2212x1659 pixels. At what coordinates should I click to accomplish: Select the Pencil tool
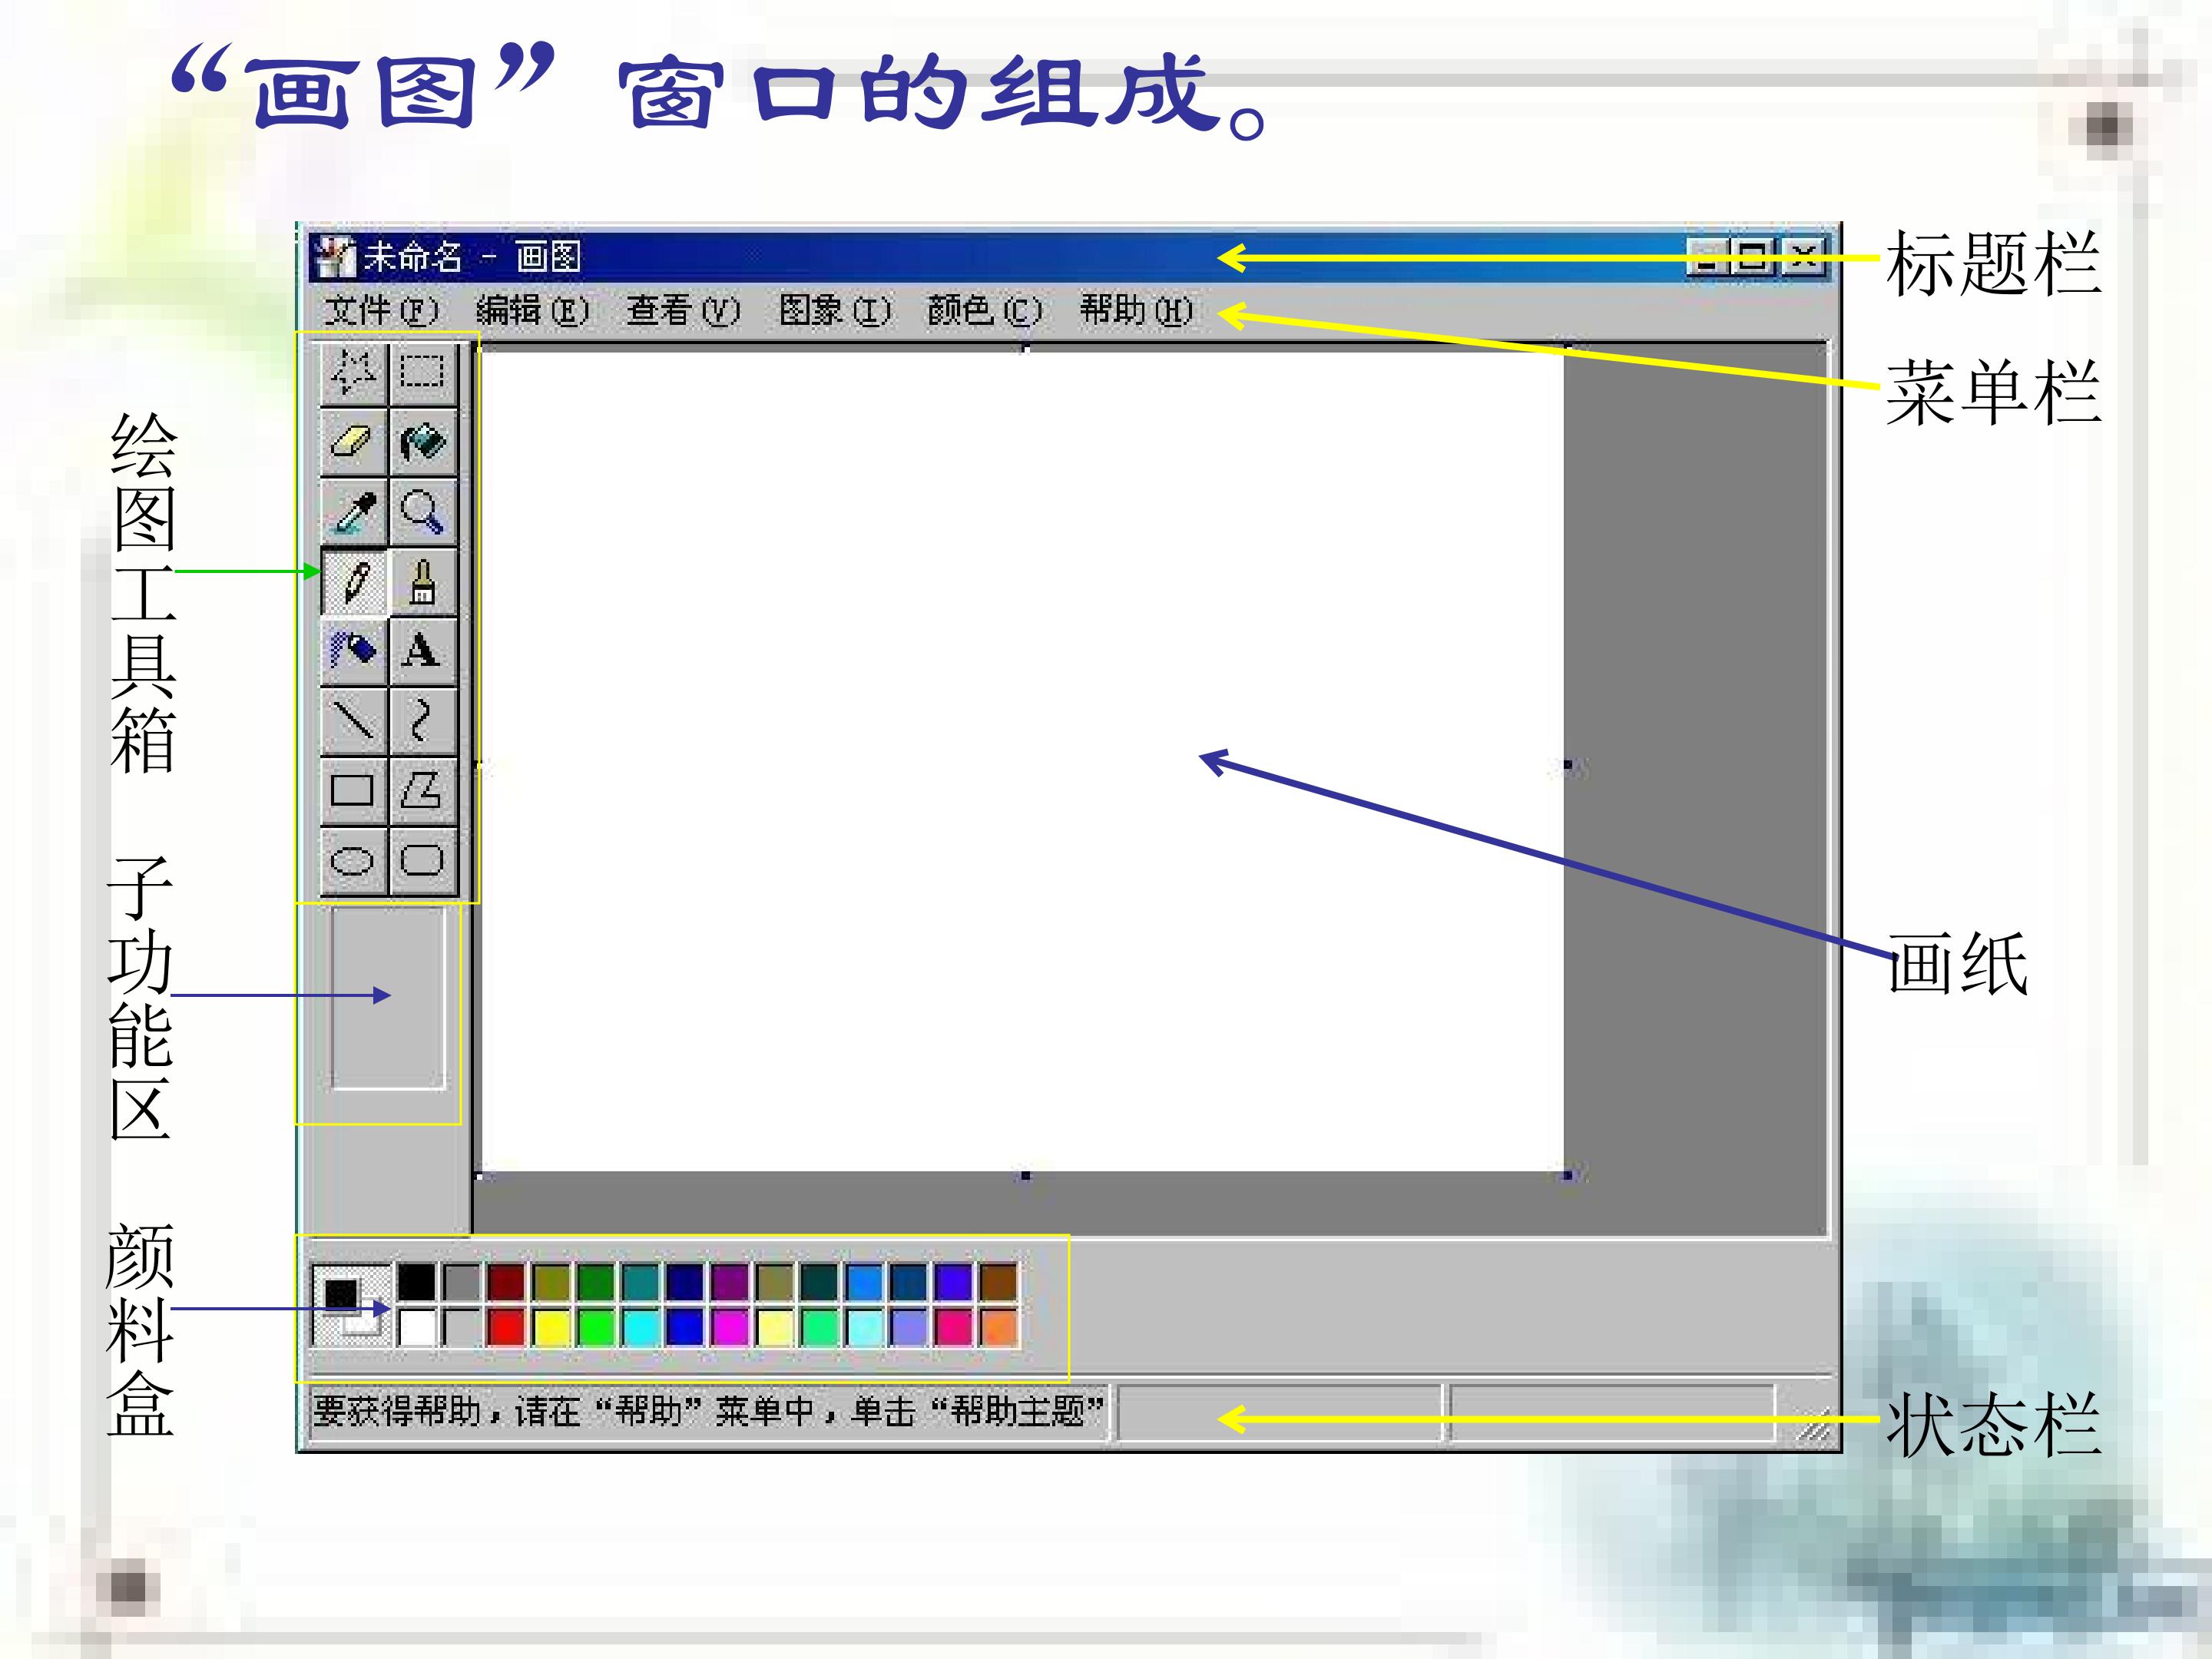353,581
